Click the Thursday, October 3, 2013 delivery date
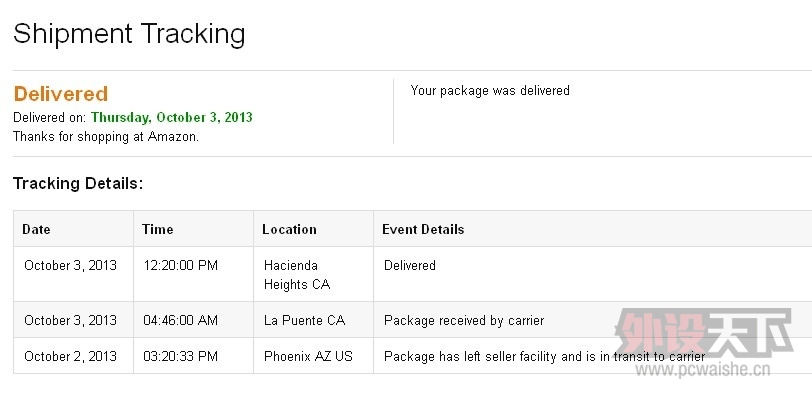Screen dimensions: 812x403 pyautogui.click(x=172, y=117)
